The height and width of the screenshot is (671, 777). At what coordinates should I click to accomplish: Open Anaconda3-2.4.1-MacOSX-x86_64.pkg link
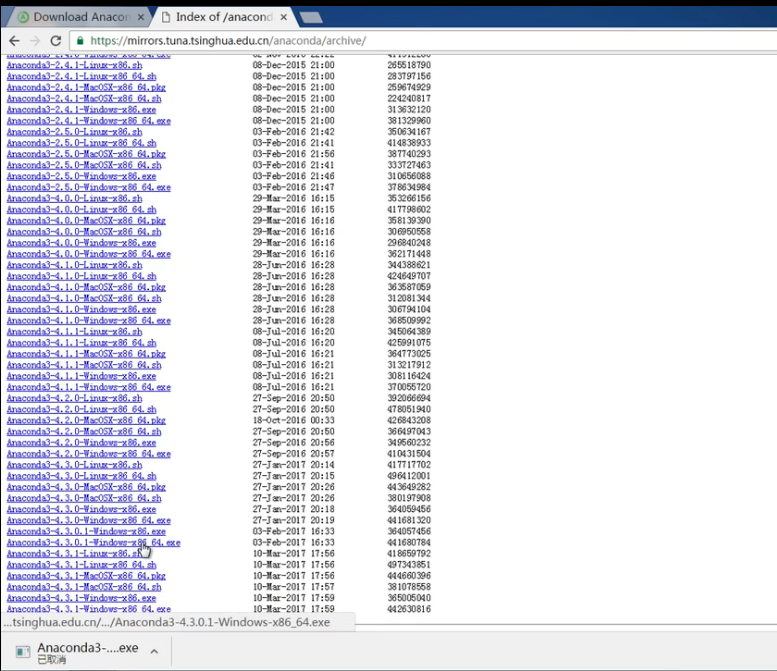coord(86,87)
